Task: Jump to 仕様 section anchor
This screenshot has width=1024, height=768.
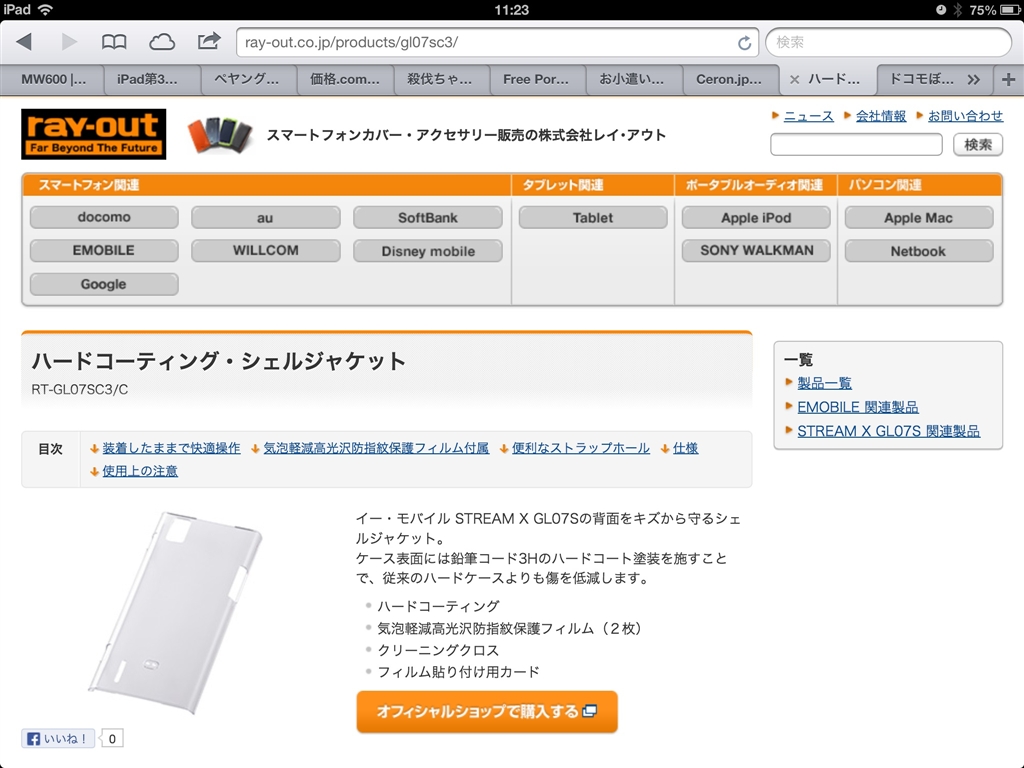Action: point(685,448)
